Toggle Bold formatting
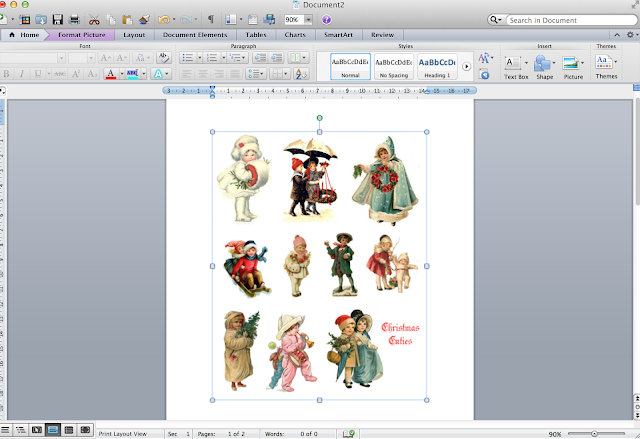Image resolution: width=640 pixels, height=439 pixels. point(6,74)
